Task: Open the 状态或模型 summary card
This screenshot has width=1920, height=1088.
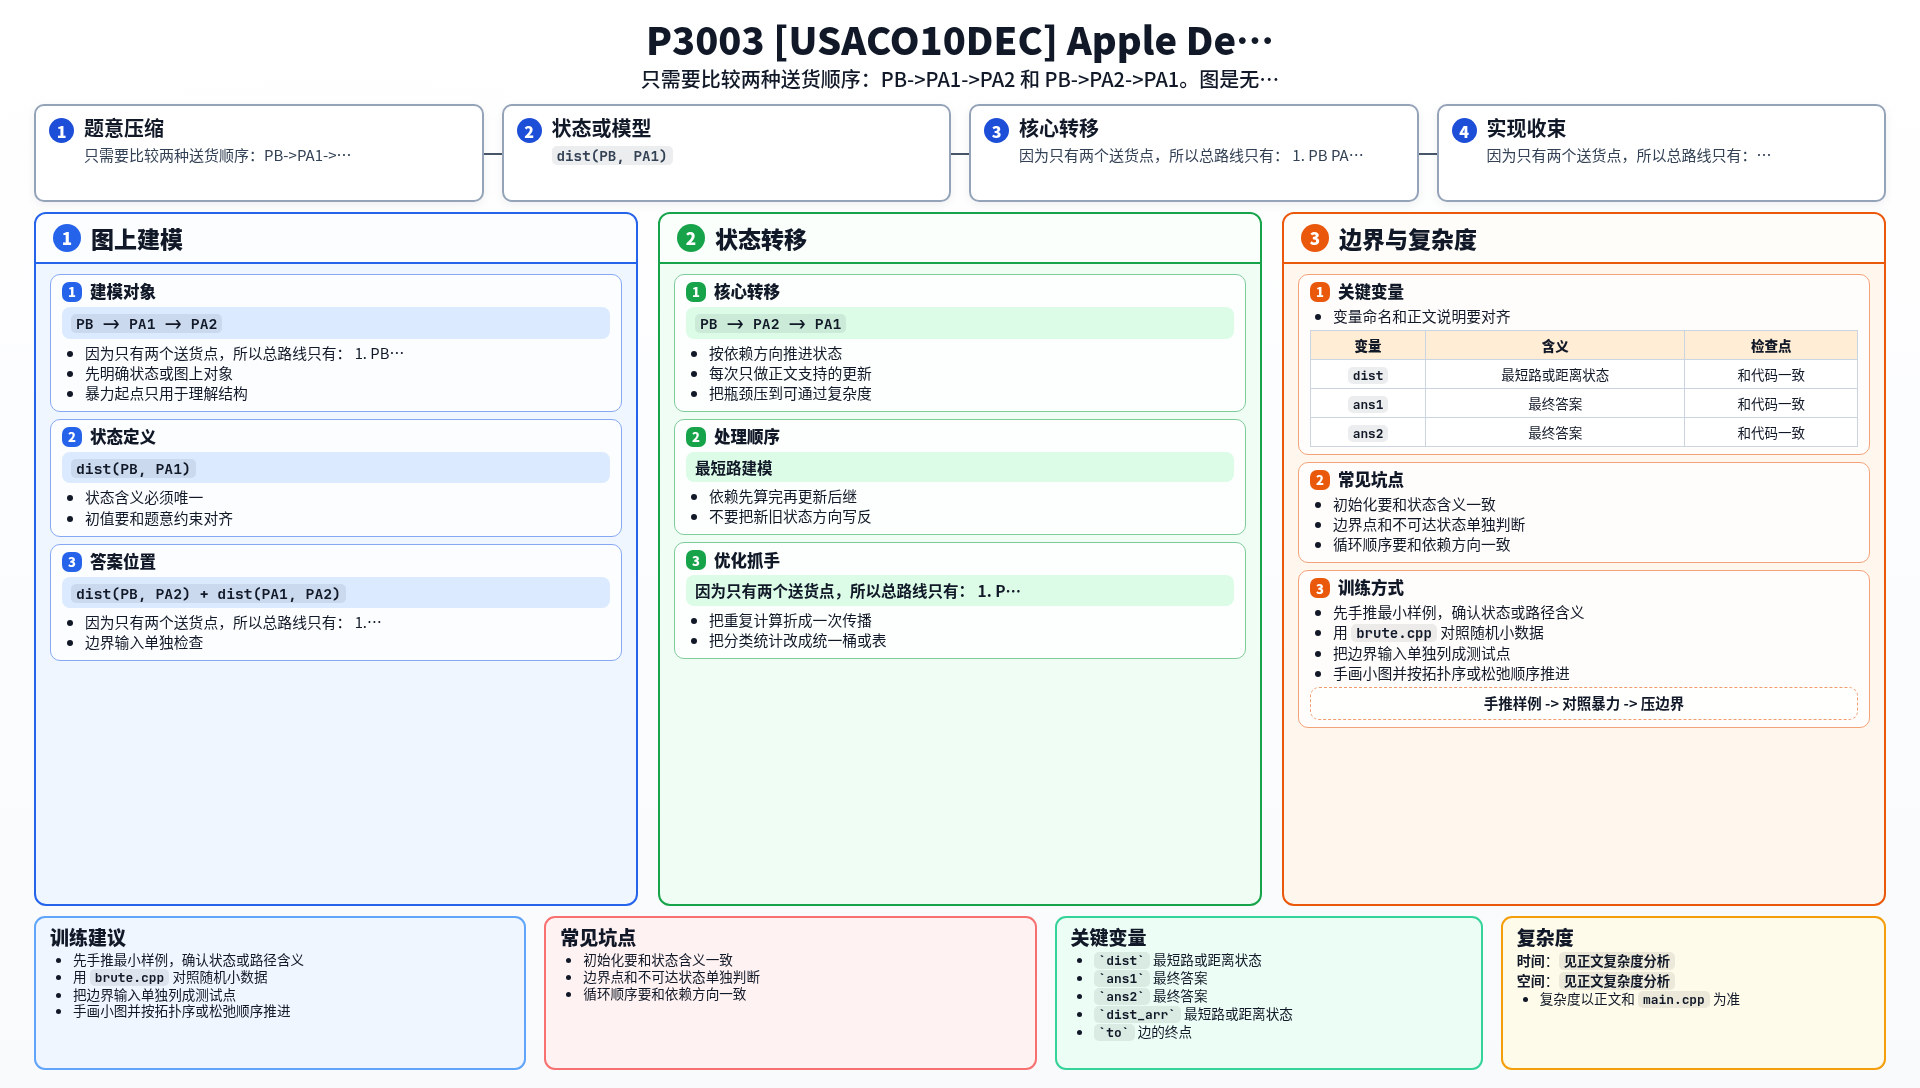Action: tap(726, 153)
